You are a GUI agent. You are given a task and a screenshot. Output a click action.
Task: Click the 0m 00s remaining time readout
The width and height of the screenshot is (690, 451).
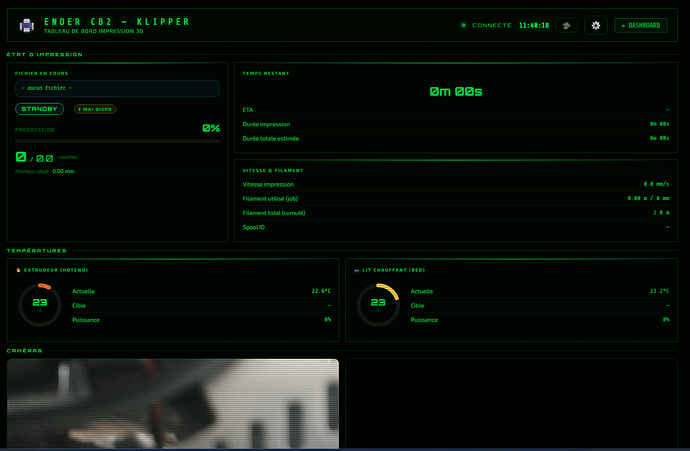click(456, 92)
